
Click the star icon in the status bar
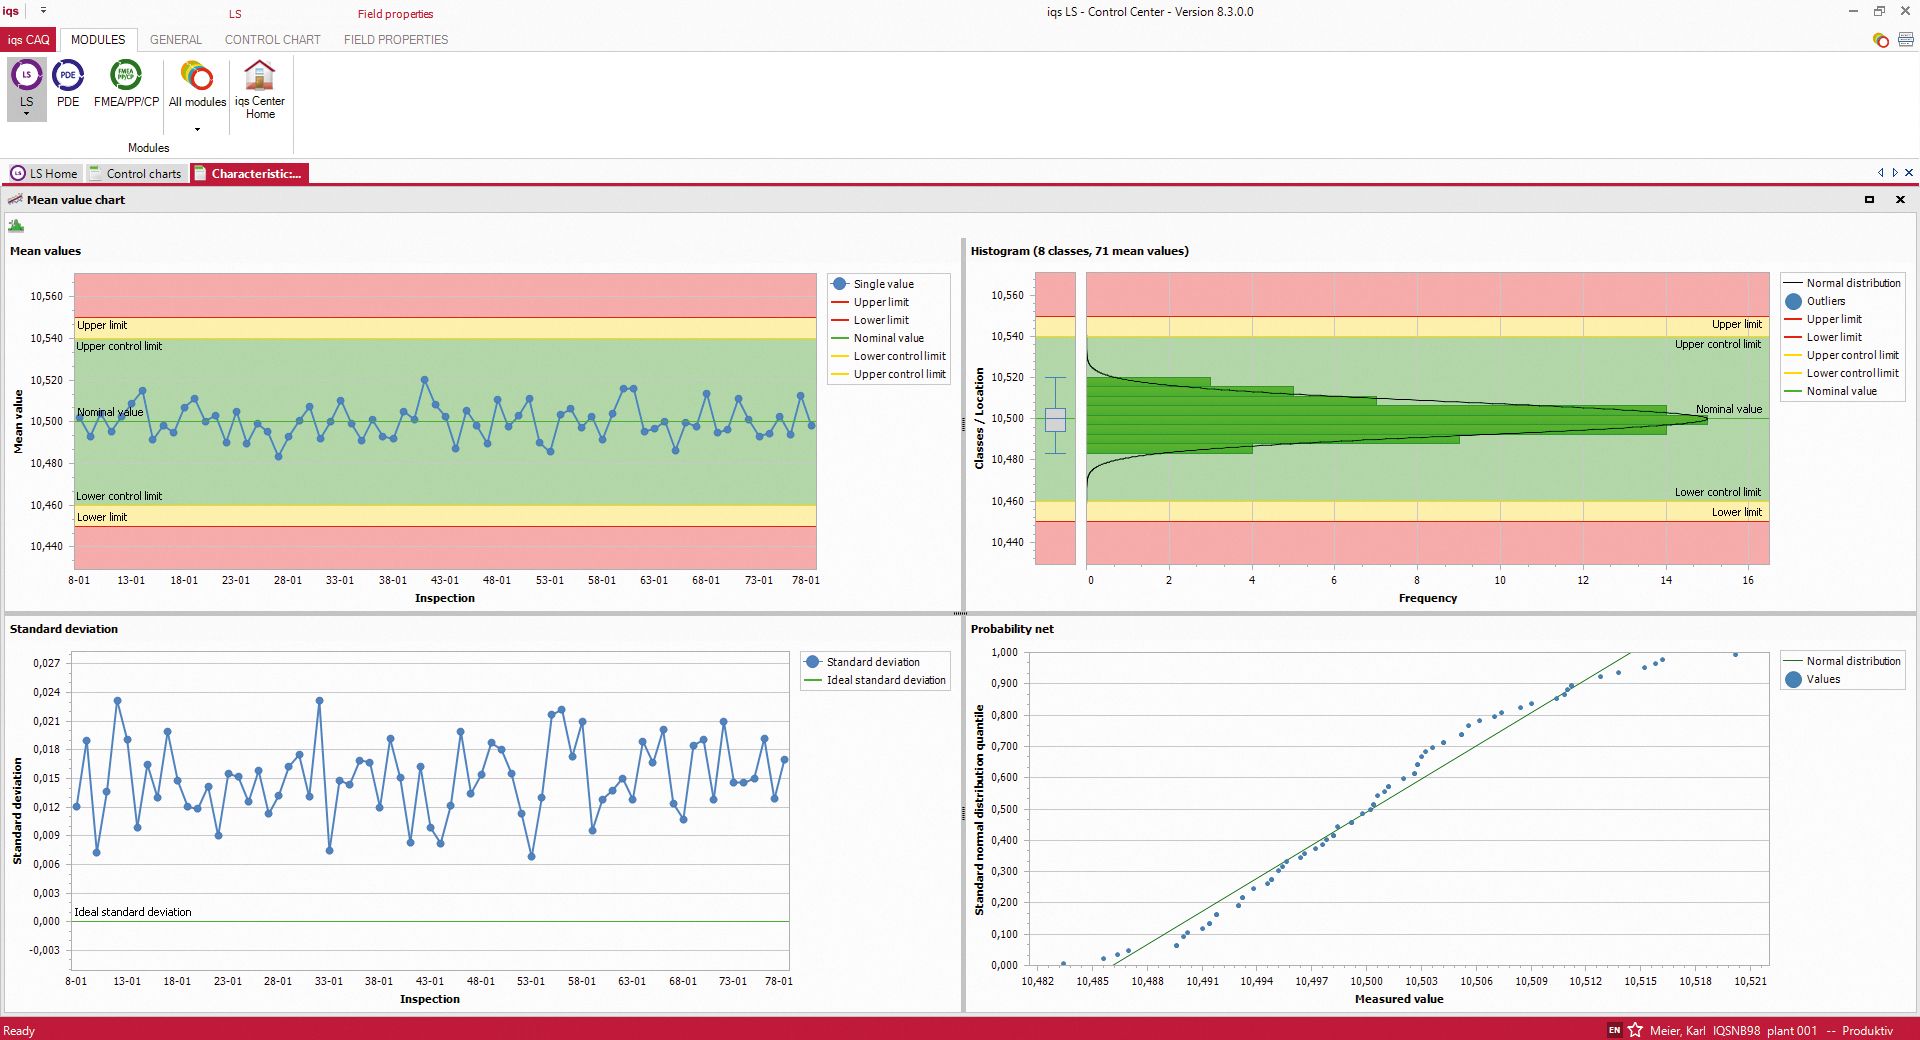(1636, 1030)
